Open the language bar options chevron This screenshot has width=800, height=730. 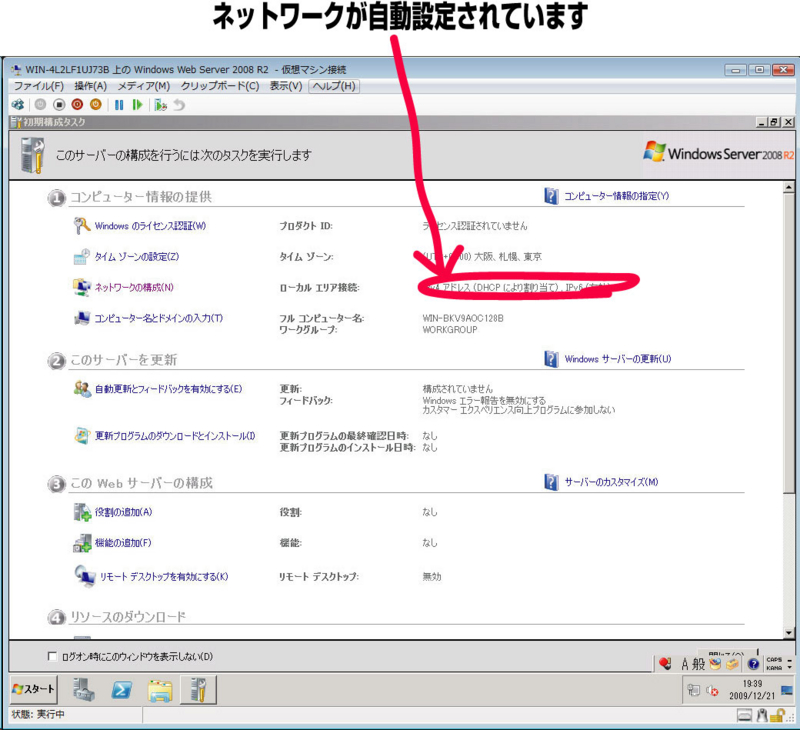click(x=789, y=665)
